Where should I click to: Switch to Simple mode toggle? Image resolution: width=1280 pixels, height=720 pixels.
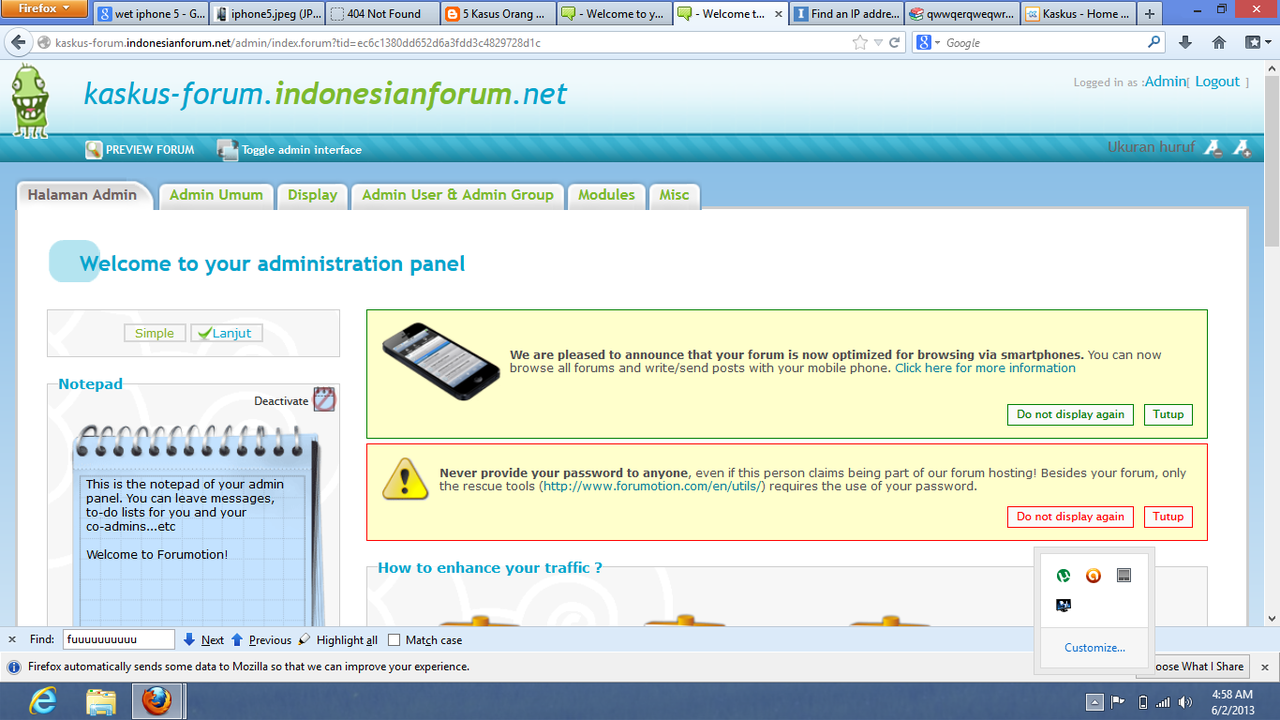(x=155, y=333)
